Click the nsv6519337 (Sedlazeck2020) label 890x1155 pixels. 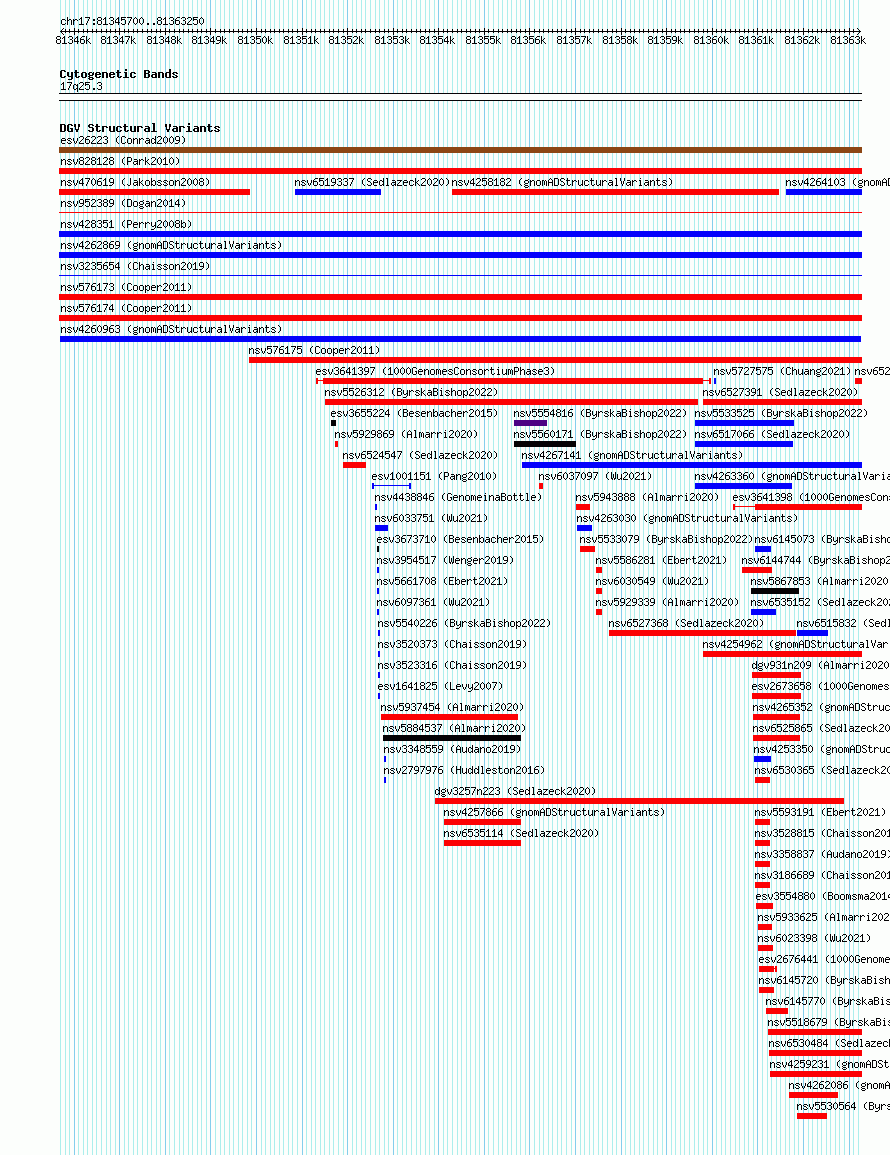372,182
